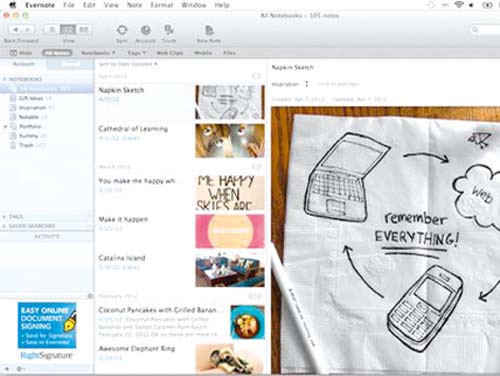Click the note title Napkin Sketch field
The height and width of the screenshot is (376, 500).
pos(293,67)
